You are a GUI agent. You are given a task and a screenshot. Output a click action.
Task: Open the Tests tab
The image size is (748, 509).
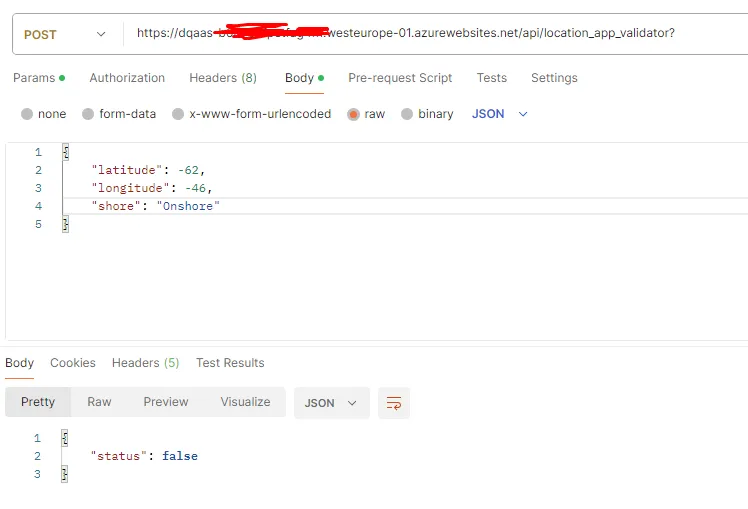coord(491,78)
